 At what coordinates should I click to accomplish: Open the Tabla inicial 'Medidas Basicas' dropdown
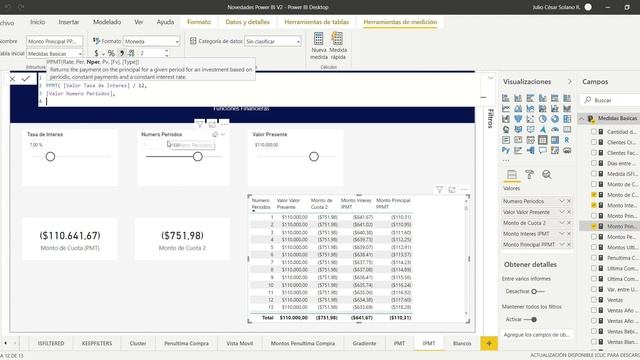(55, 53)
